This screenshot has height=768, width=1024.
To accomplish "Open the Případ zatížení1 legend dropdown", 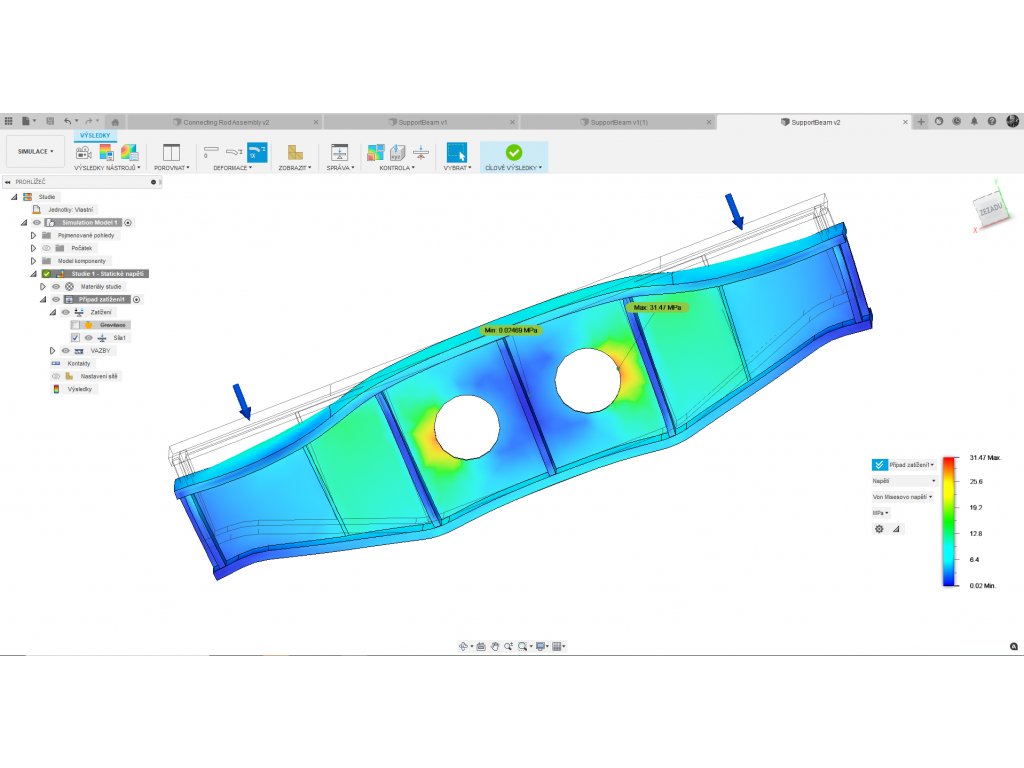I will pyautogui.click(x=912, y=464).
